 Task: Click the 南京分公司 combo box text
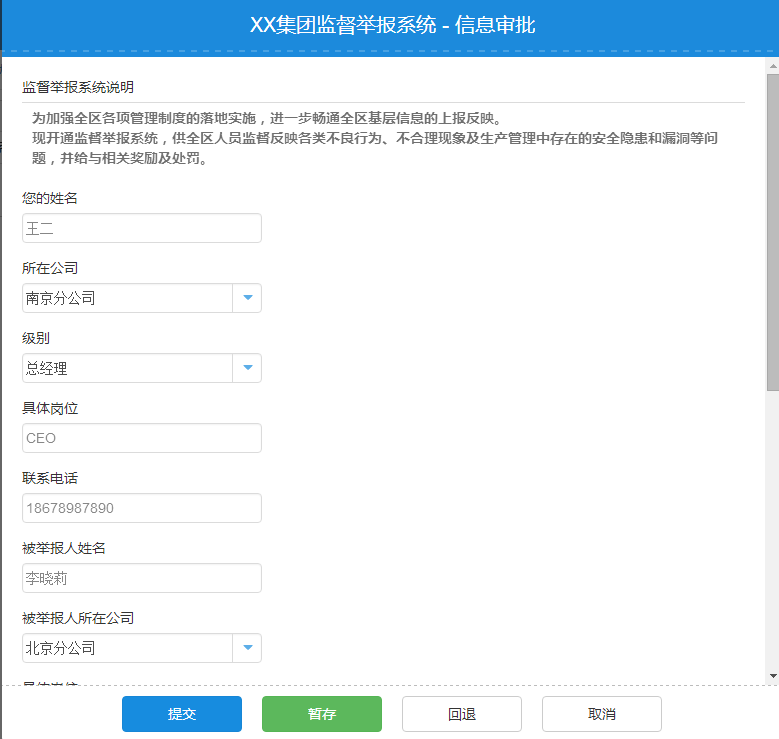(x=127, y=298)
